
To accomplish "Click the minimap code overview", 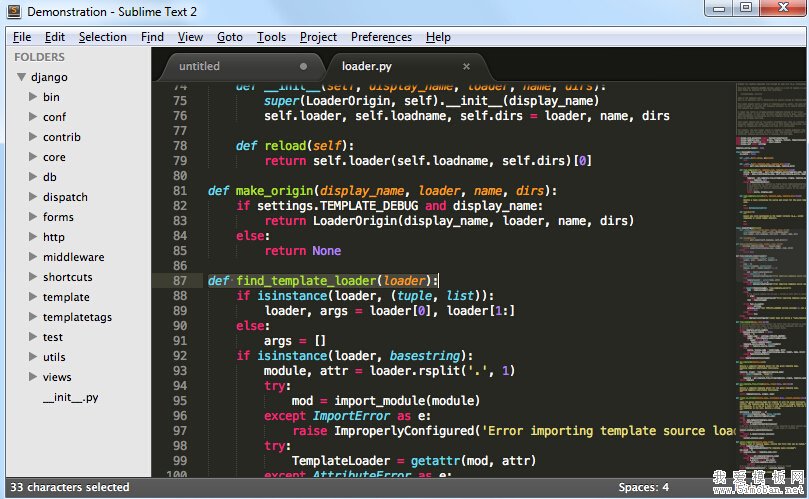I will click(x=770, y=250).
